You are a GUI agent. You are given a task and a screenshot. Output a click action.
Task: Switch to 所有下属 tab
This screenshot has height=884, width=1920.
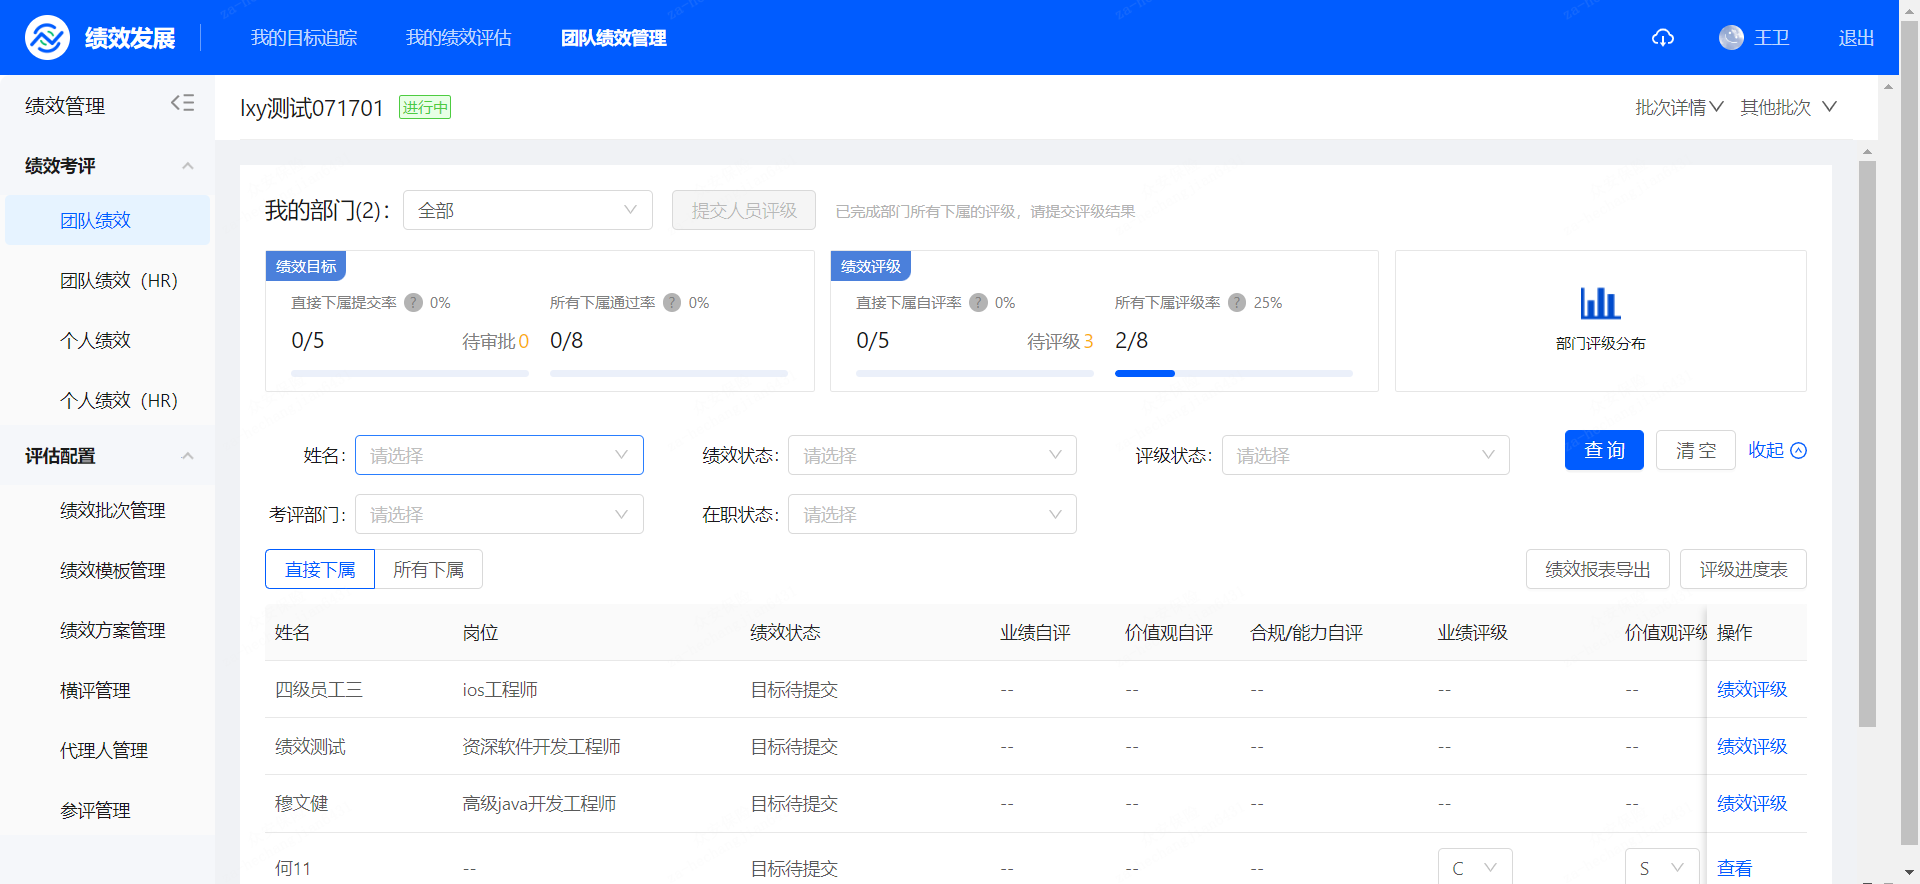[428, 569]
